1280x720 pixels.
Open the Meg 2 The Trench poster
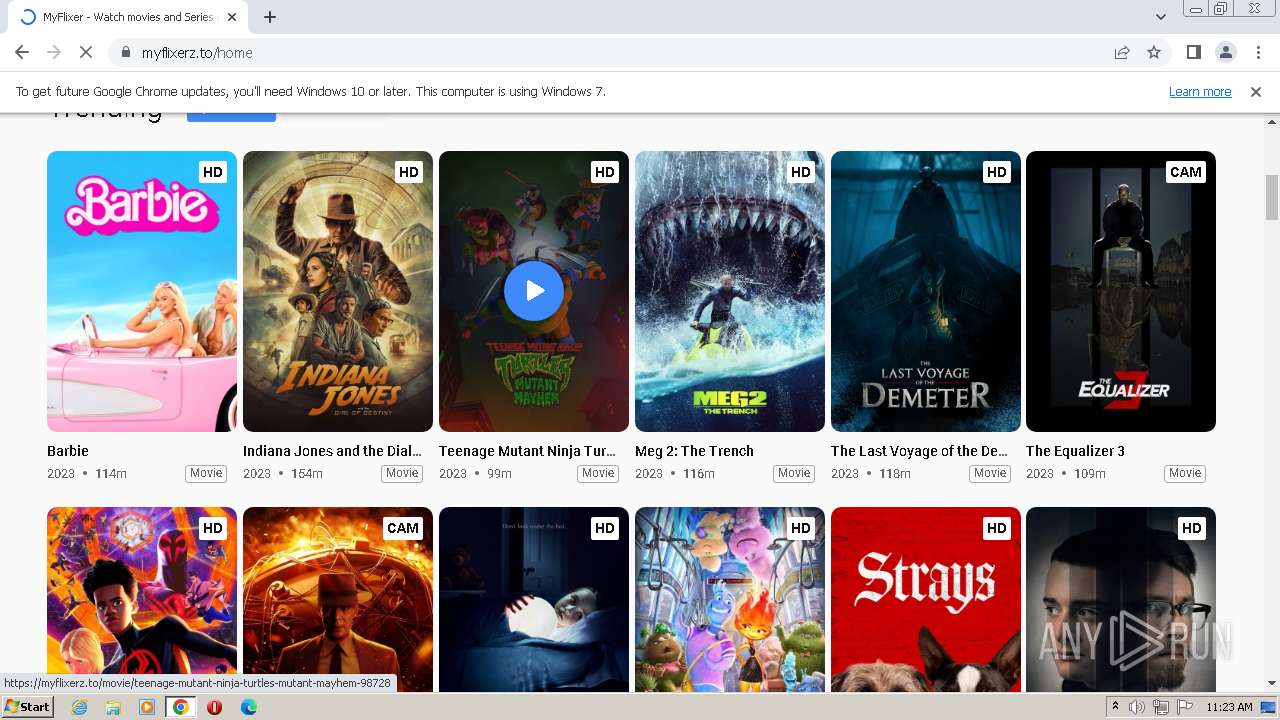730,291
